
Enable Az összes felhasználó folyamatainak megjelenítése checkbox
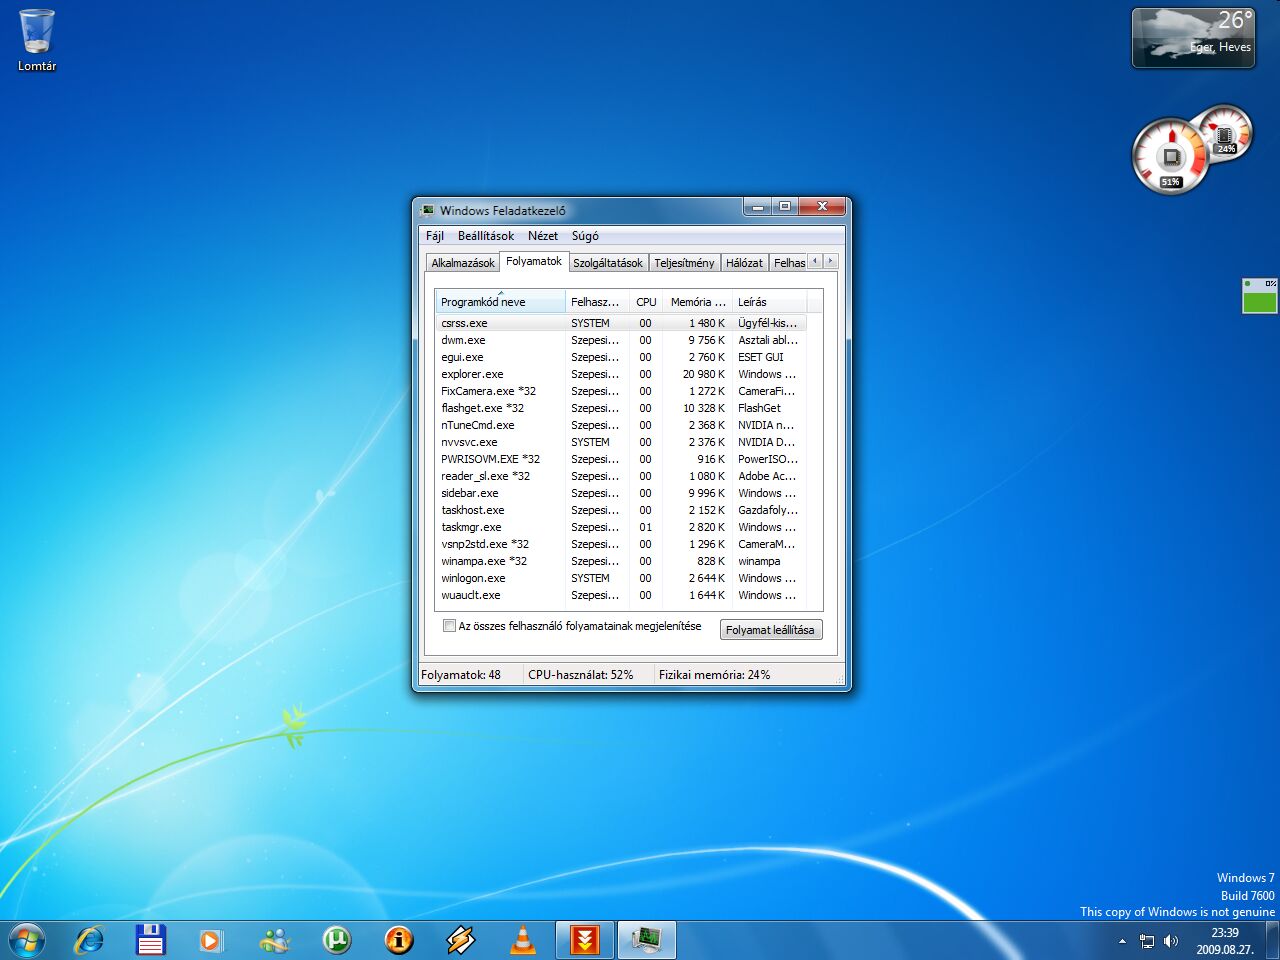coord(449,626)
